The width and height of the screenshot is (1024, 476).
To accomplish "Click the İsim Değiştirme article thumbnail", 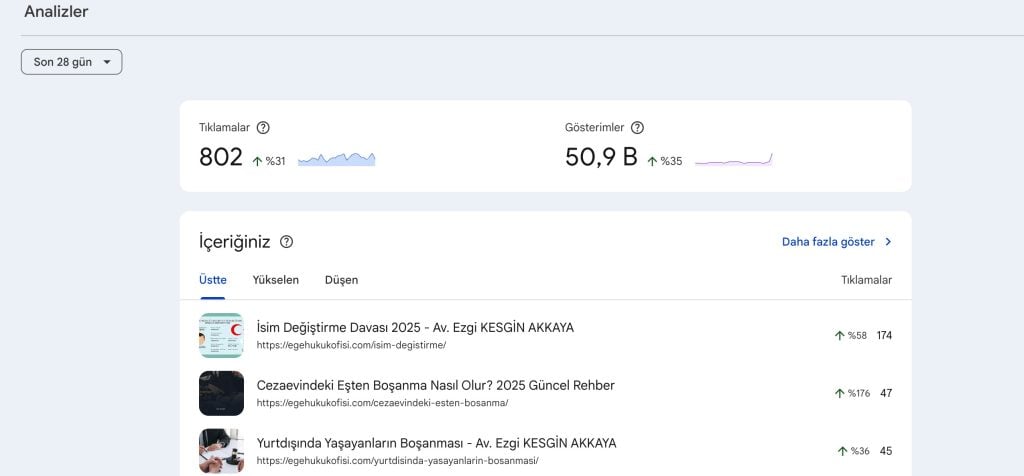I will click(221, 335).
